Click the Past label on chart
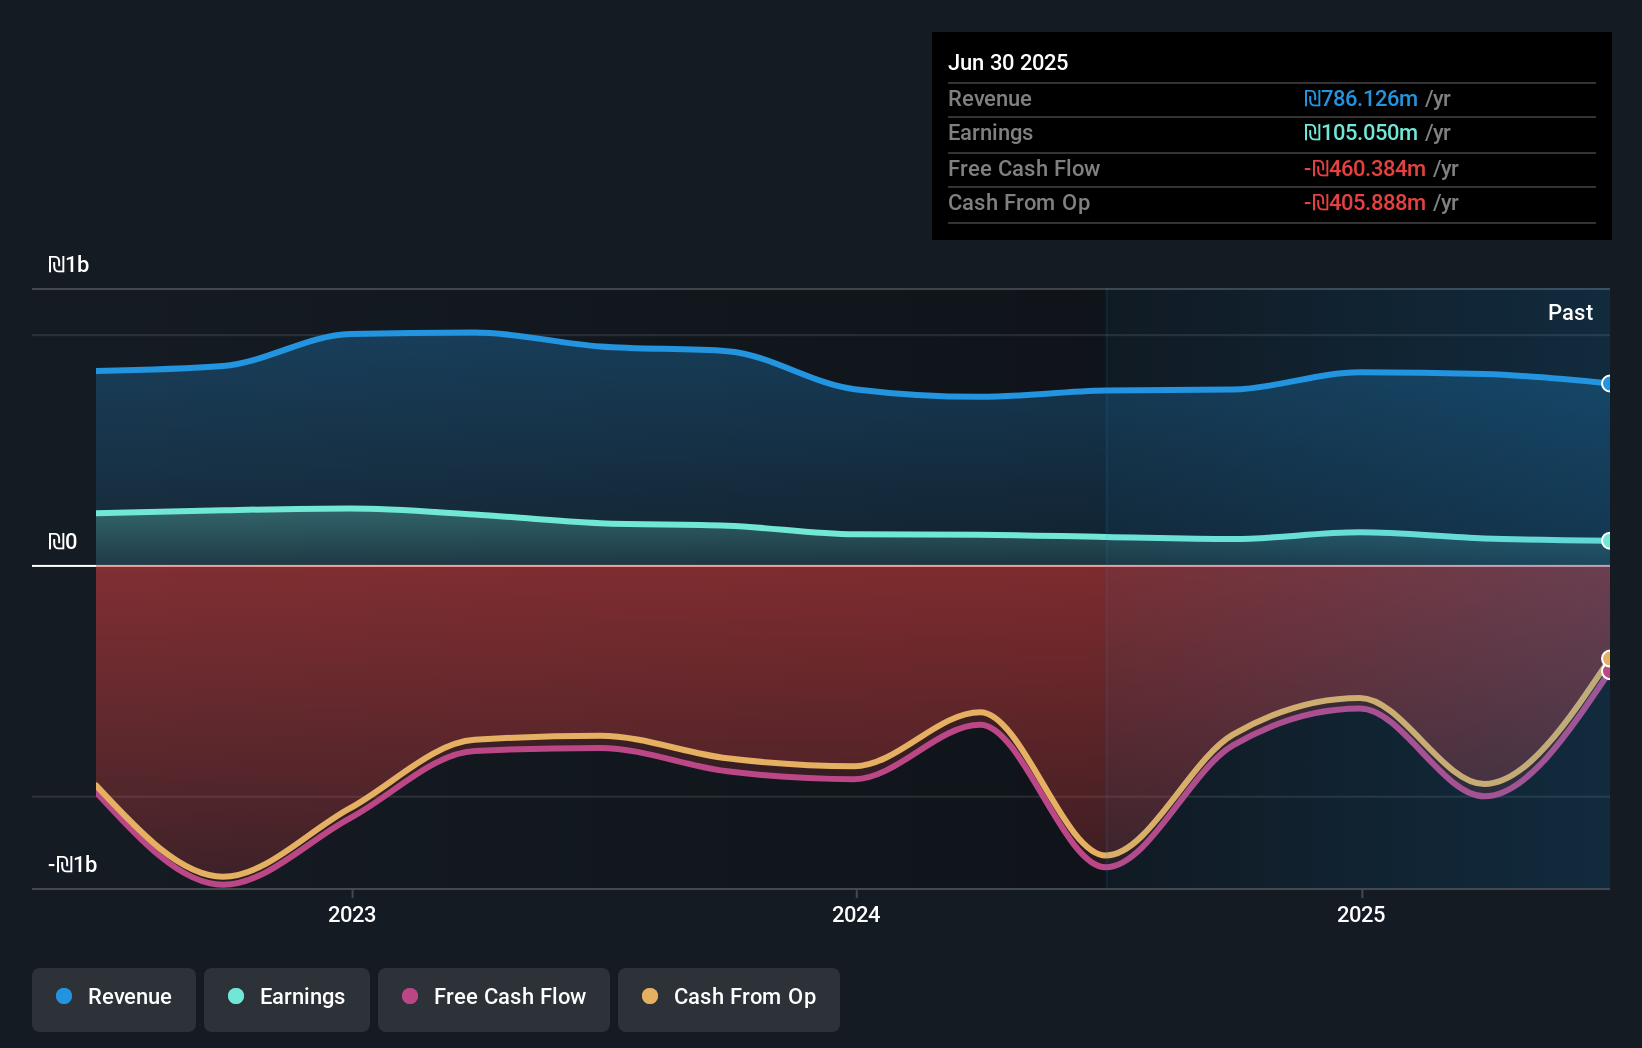The image size is (1642, 1048). click(x=1570, y=313)
